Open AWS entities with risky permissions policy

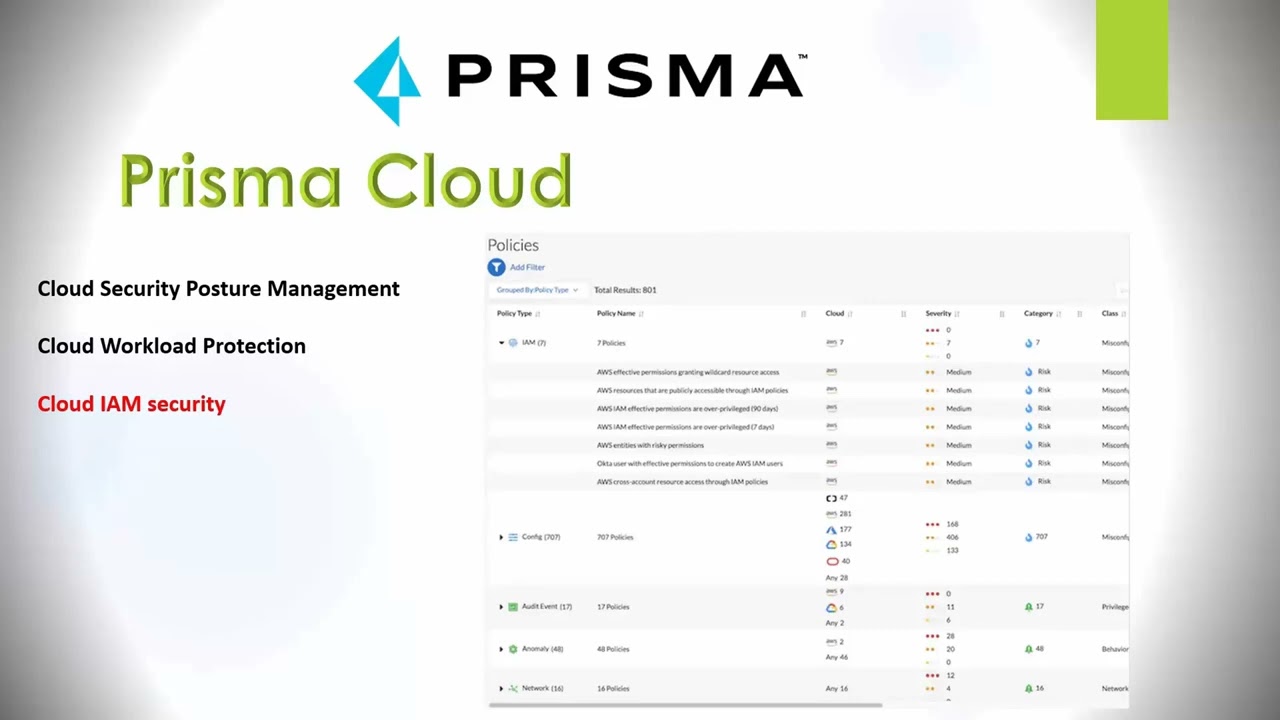pyautogui.click(x=650, y=445)
